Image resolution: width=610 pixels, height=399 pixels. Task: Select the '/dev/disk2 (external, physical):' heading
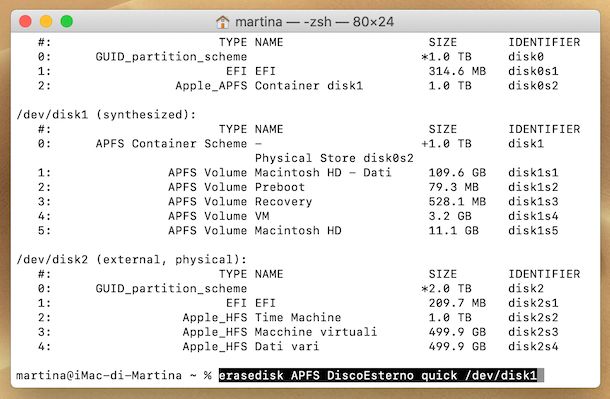131,259
